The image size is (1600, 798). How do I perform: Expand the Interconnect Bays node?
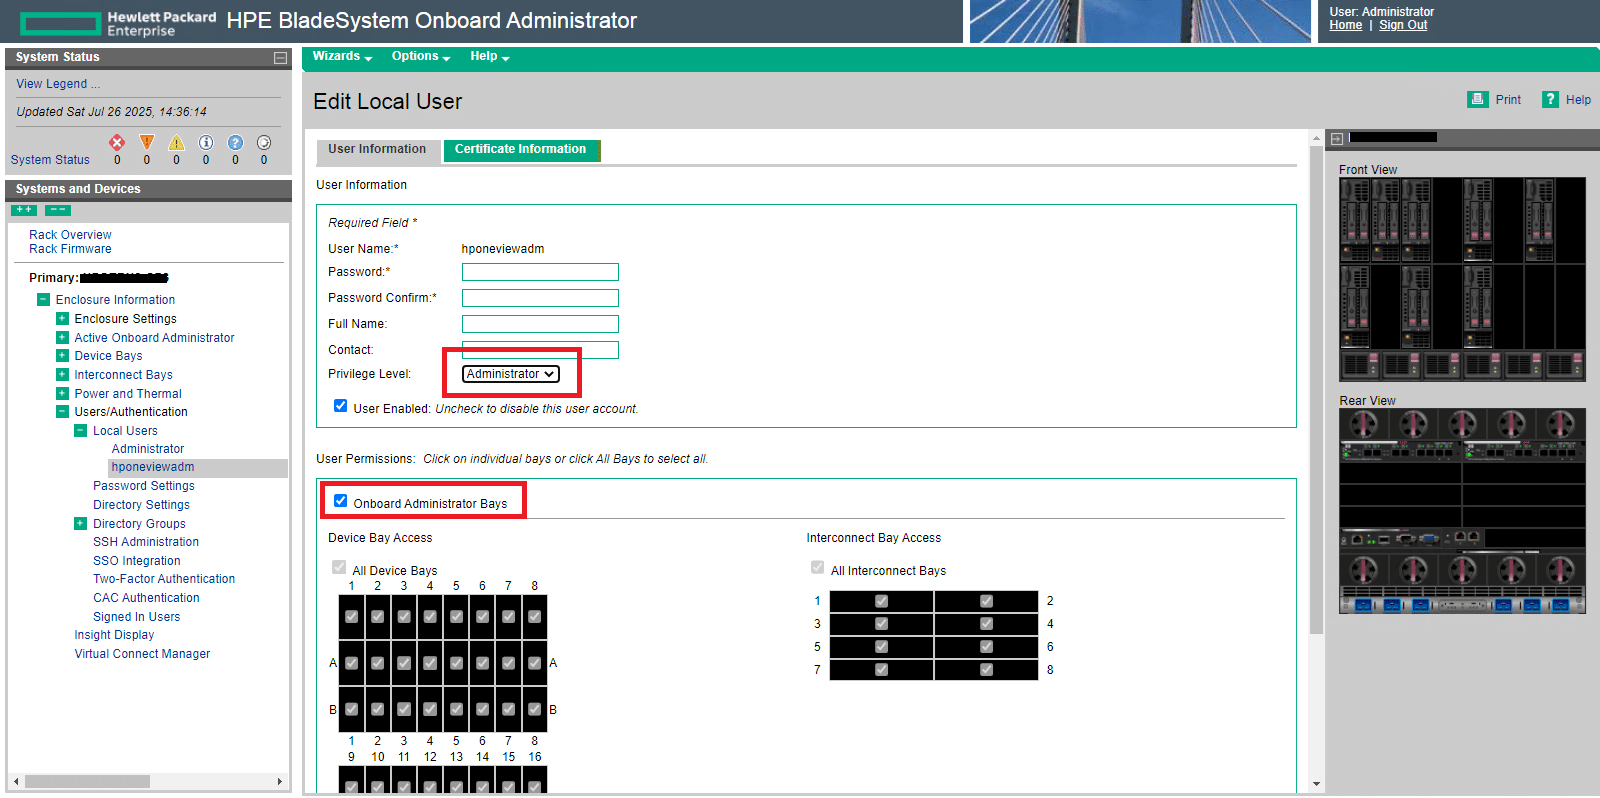point(62,374)
